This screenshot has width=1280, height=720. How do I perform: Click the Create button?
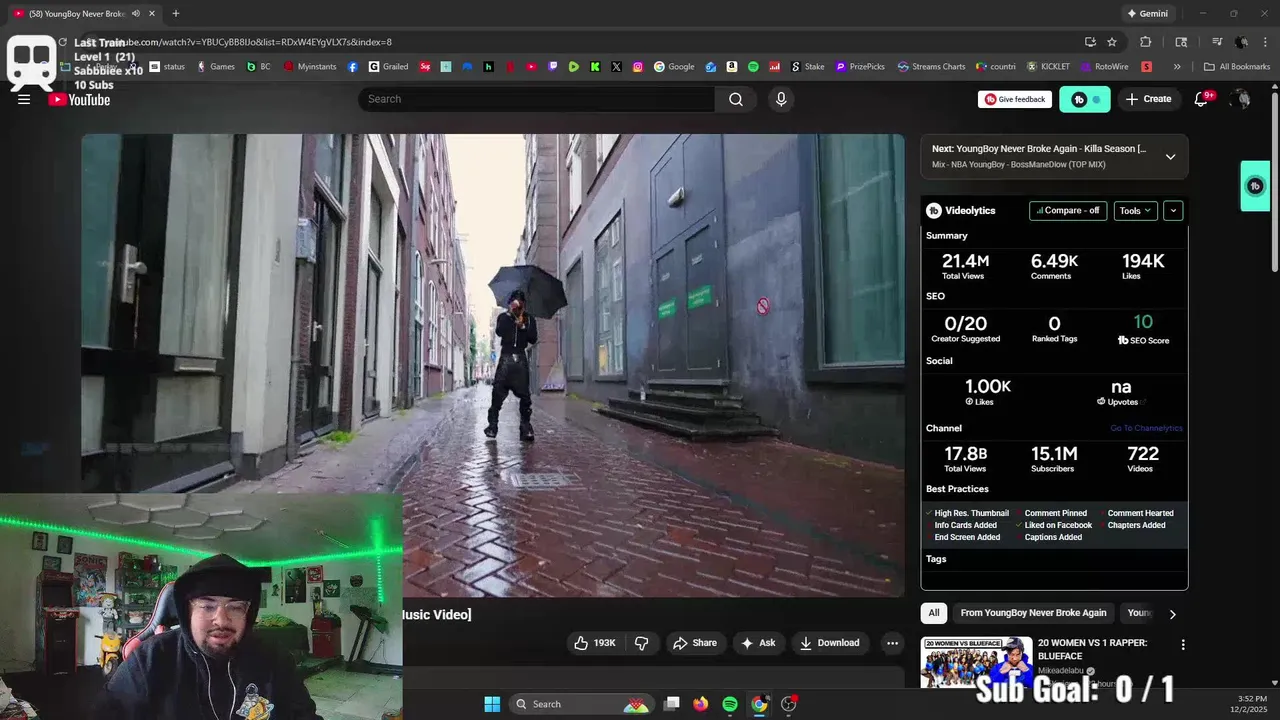tap(1148, 99)
